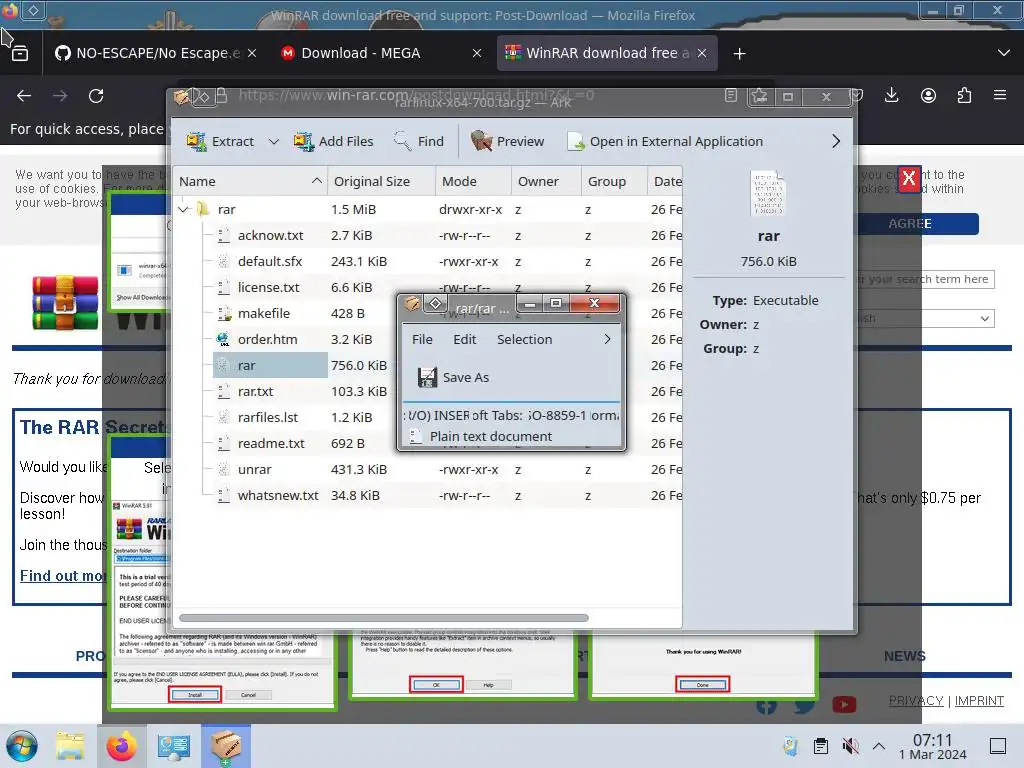Click the horizontal scrollbar in Ark
This screenshot has height=768, width=1024.
coord(383,618)
